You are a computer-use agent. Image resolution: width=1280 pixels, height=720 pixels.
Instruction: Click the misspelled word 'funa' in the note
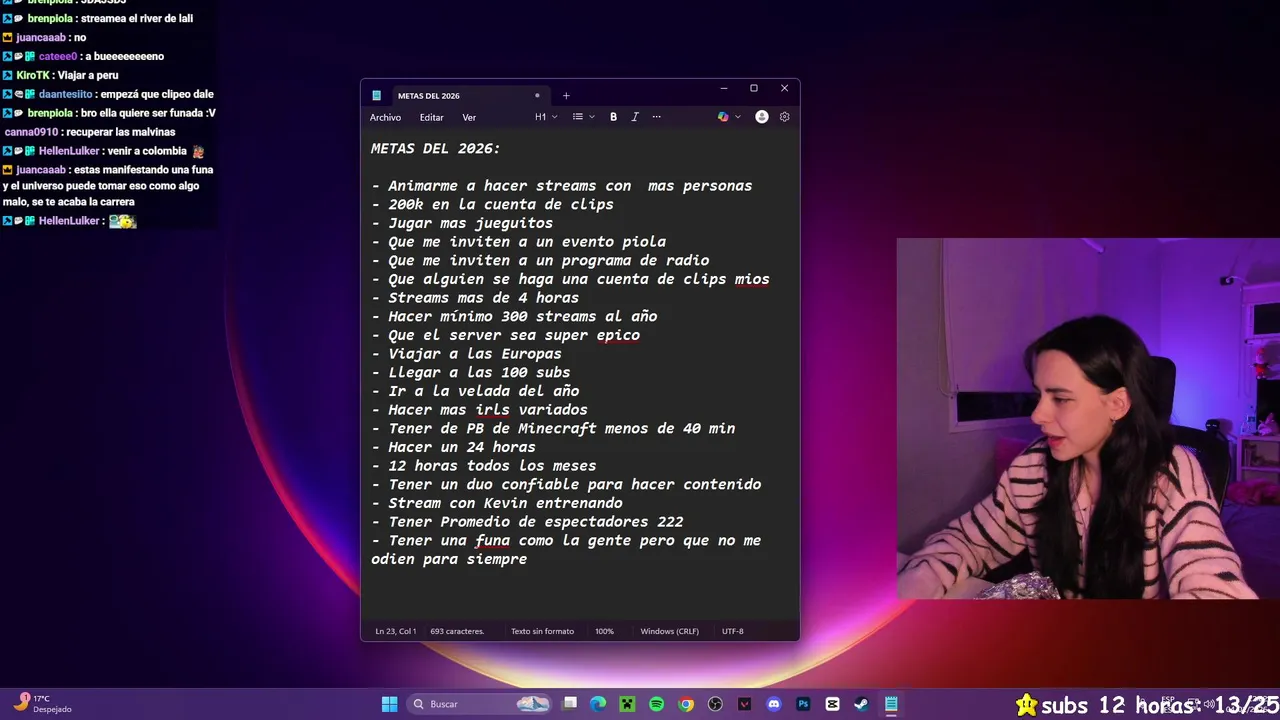point(492,541)
